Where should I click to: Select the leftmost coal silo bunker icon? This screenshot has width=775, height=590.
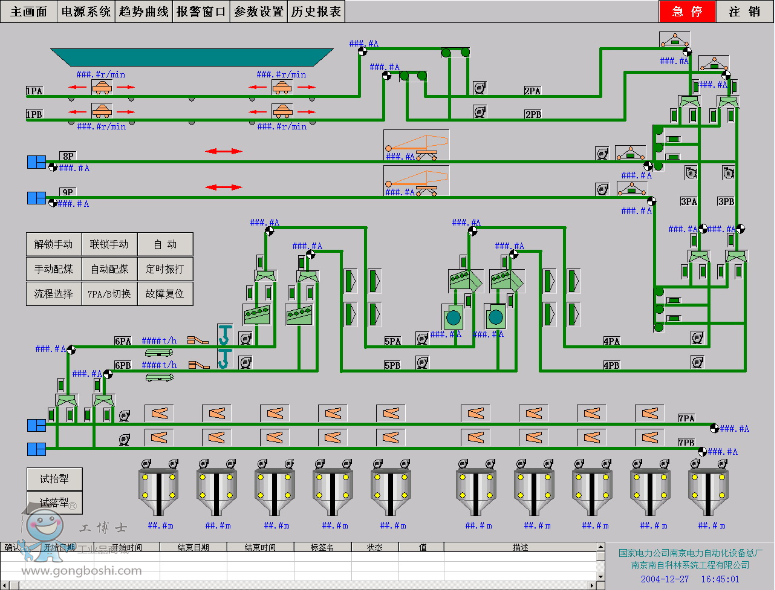[158, 487]
